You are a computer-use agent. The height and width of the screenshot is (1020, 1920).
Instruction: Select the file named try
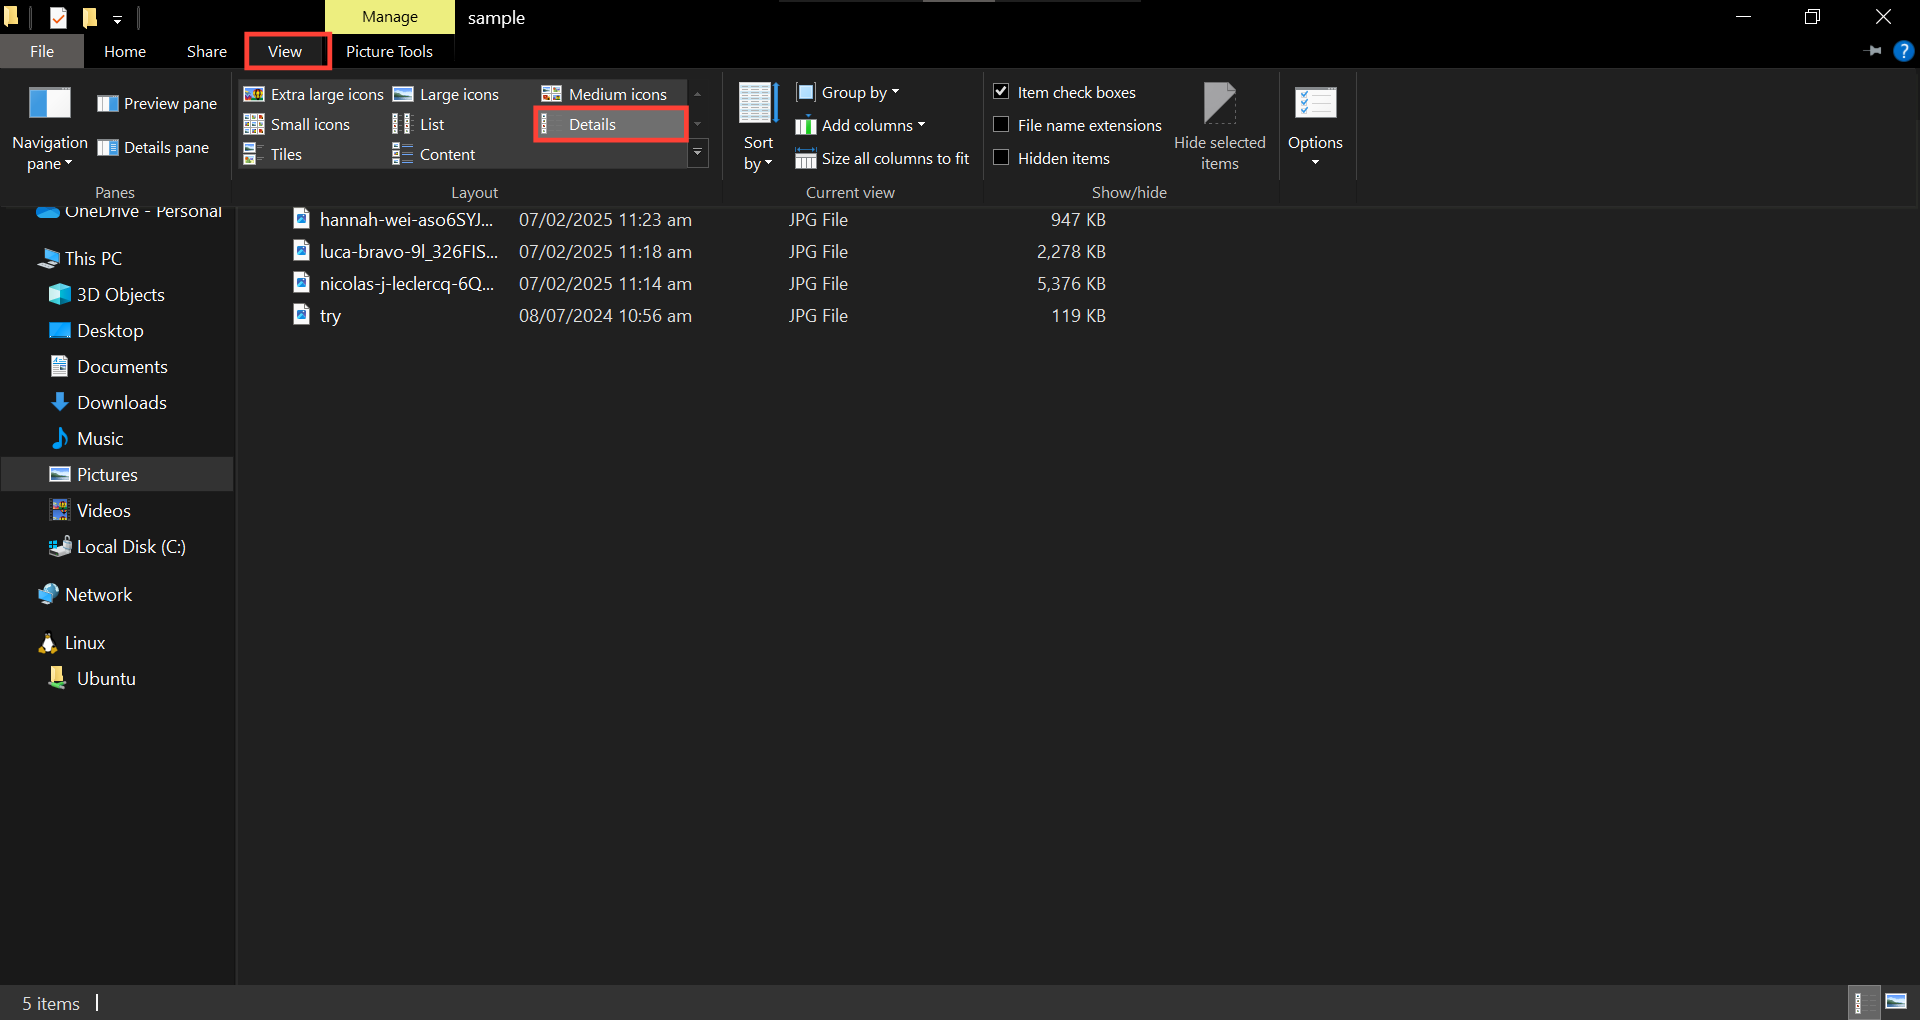pos(330,316)
